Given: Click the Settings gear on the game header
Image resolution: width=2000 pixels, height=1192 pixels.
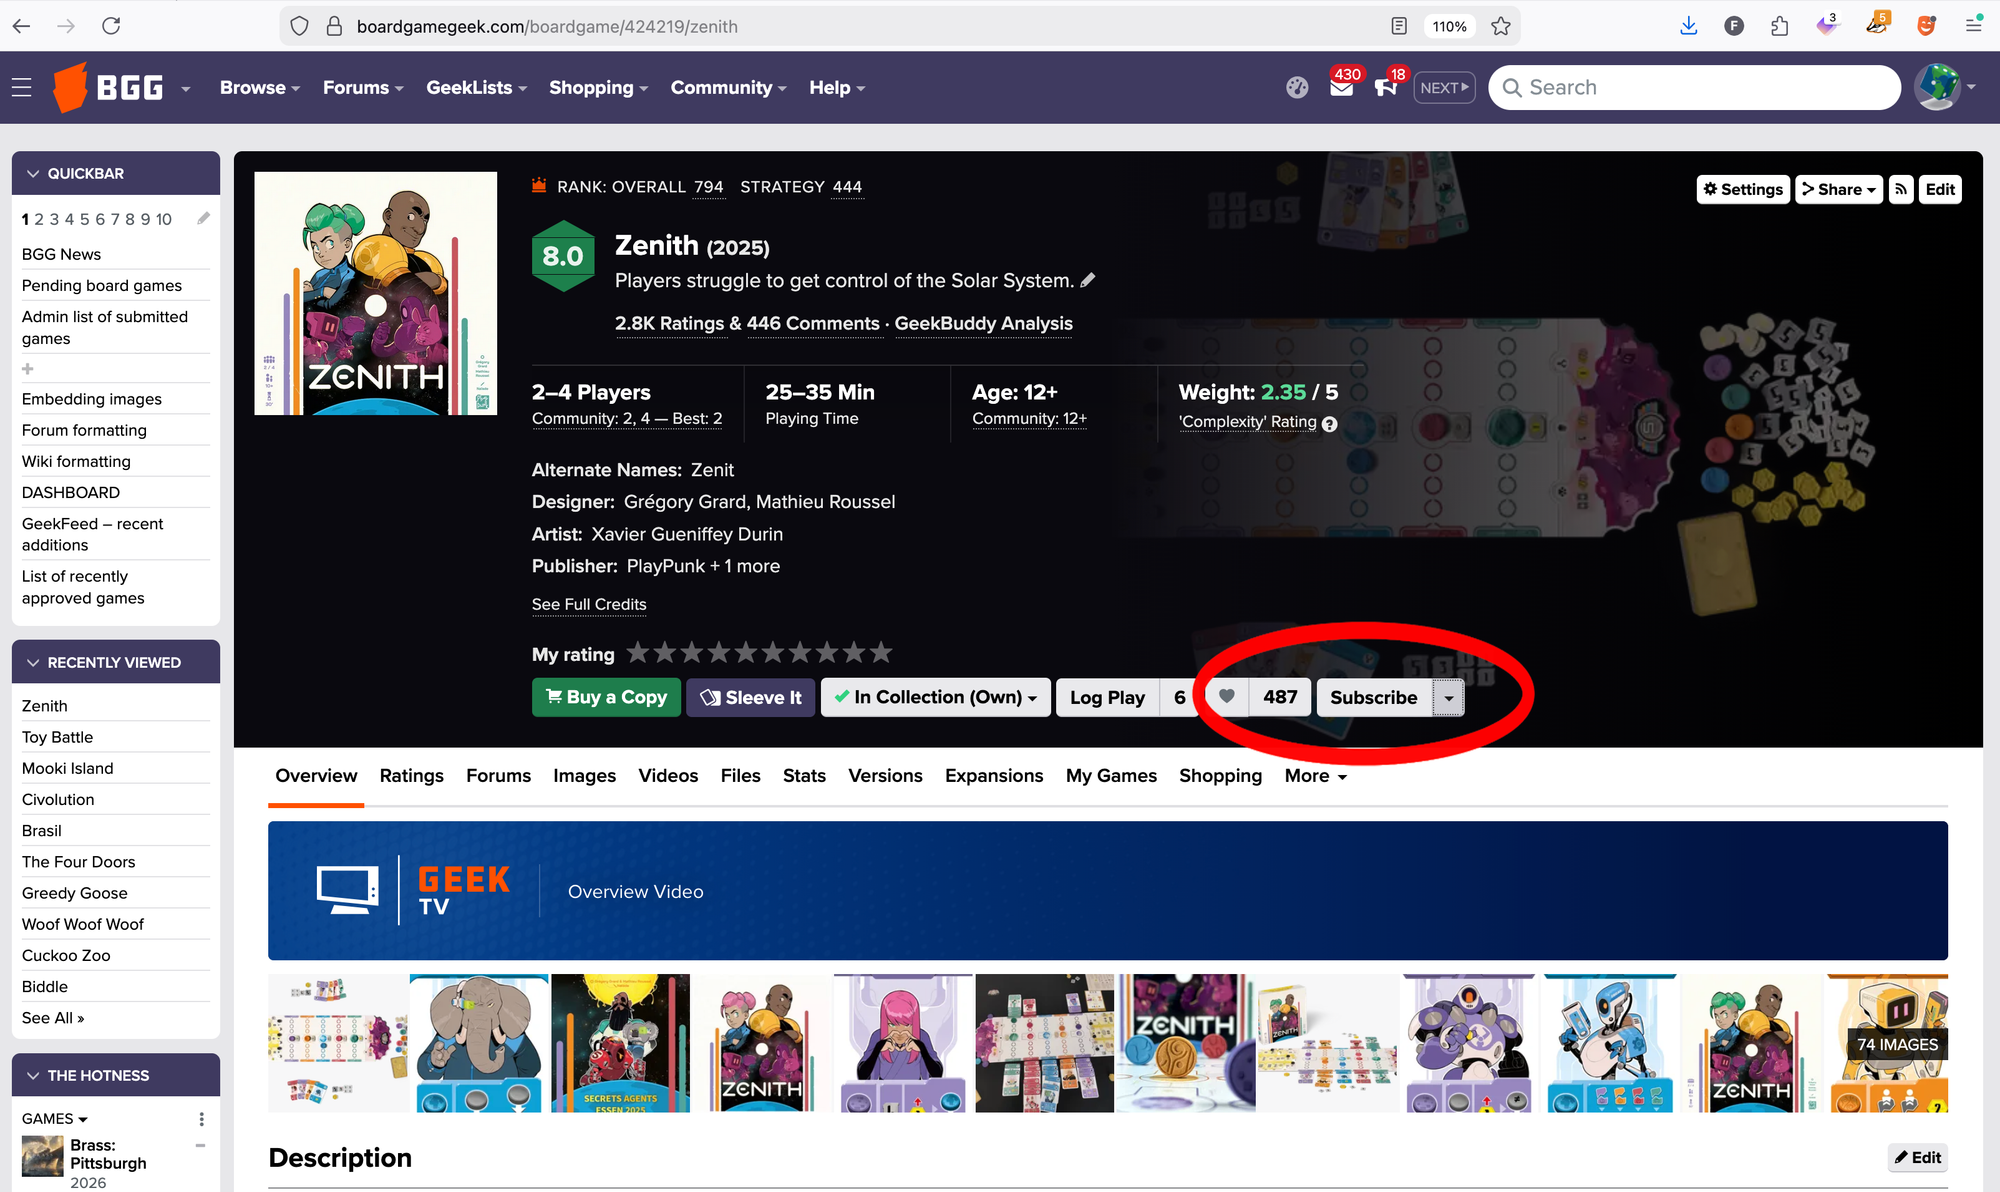Looking at the screenshot, I should point(1742,189).
